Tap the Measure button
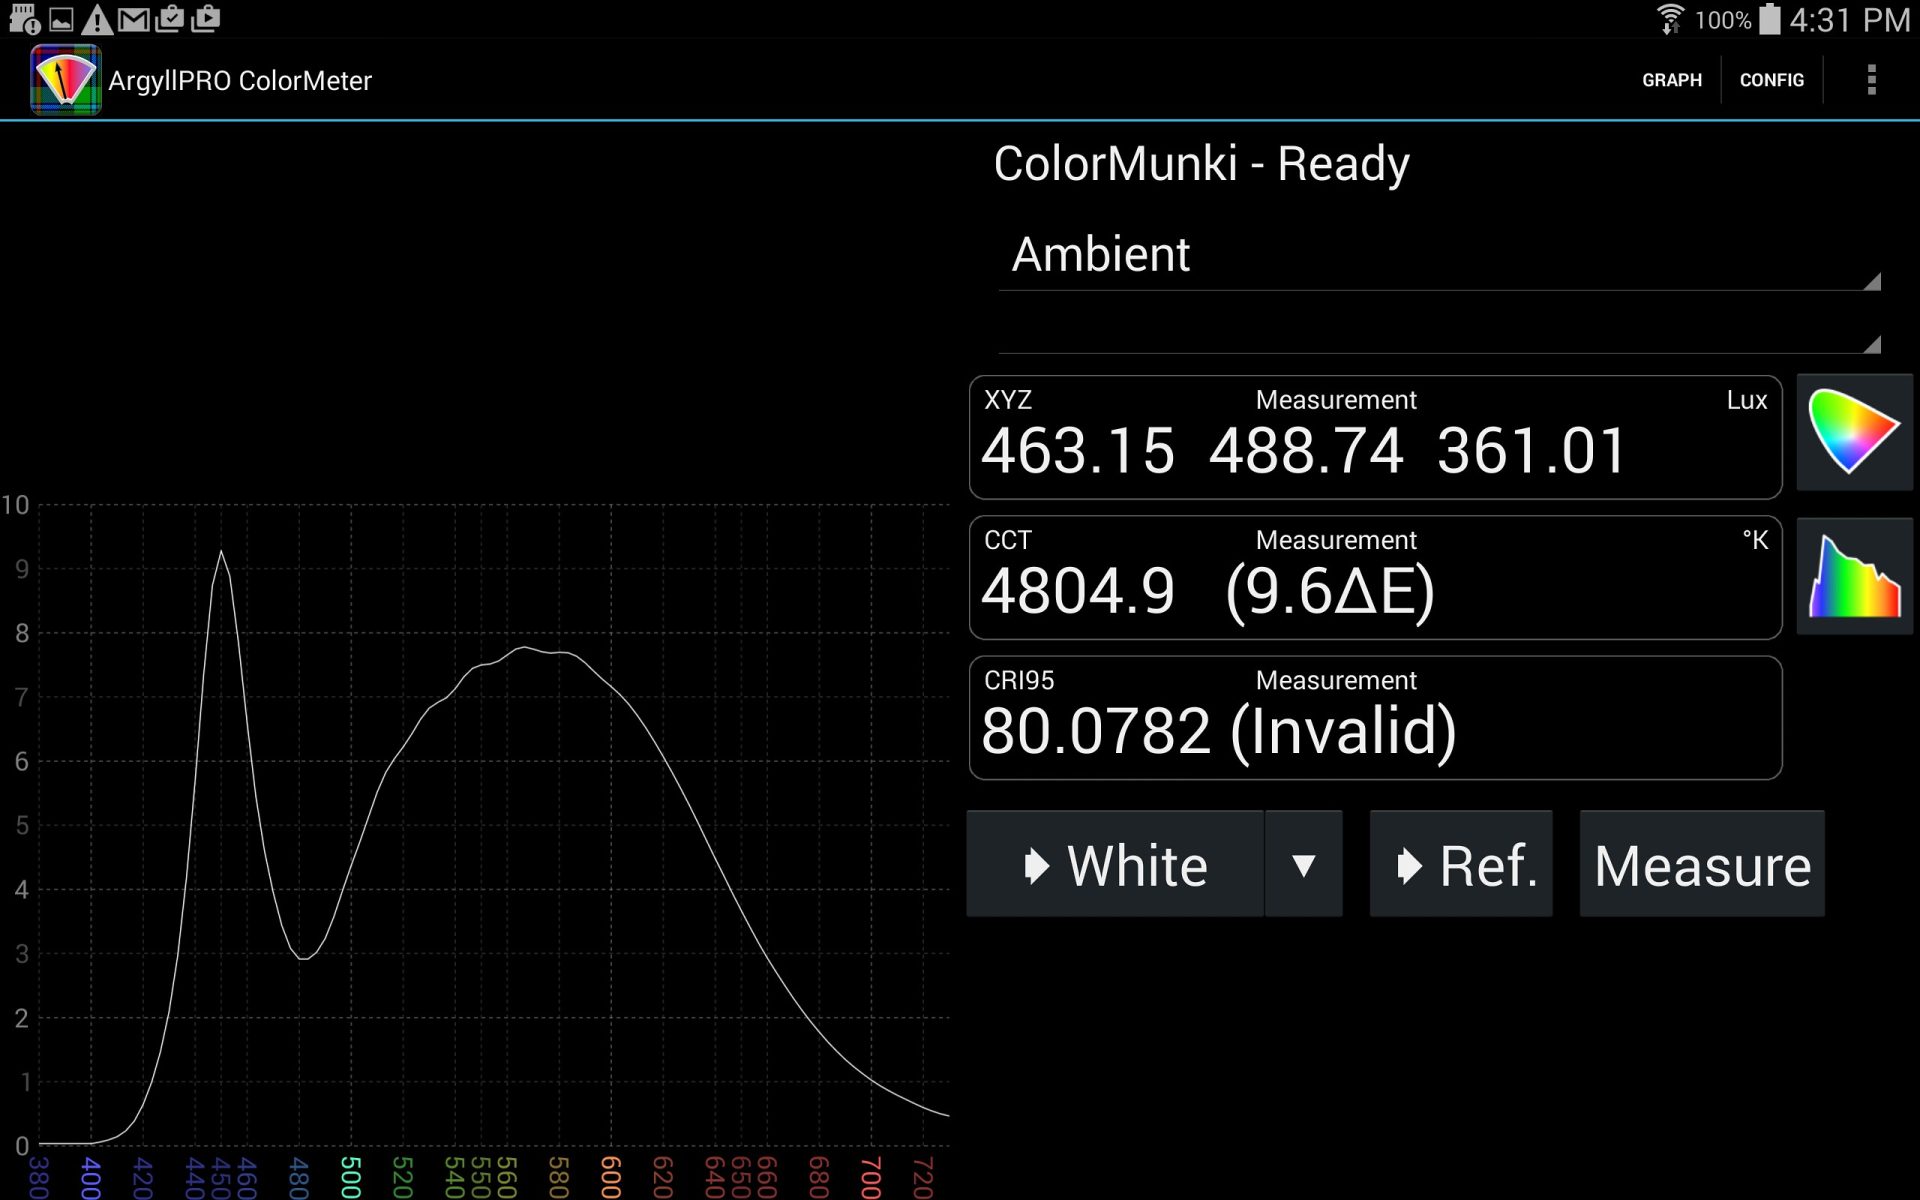The image size is (1920, 1200). tap(1702, 864)
